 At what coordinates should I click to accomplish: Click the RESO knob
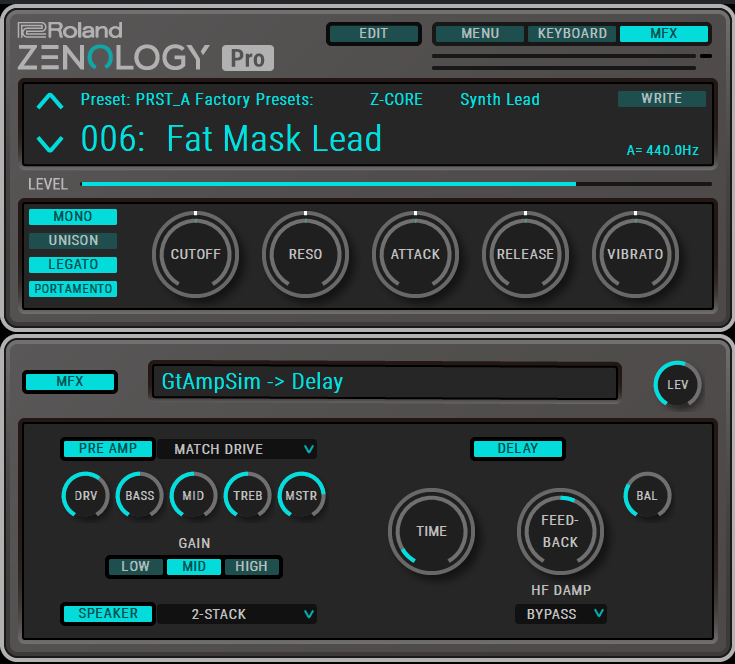point(306,254)
